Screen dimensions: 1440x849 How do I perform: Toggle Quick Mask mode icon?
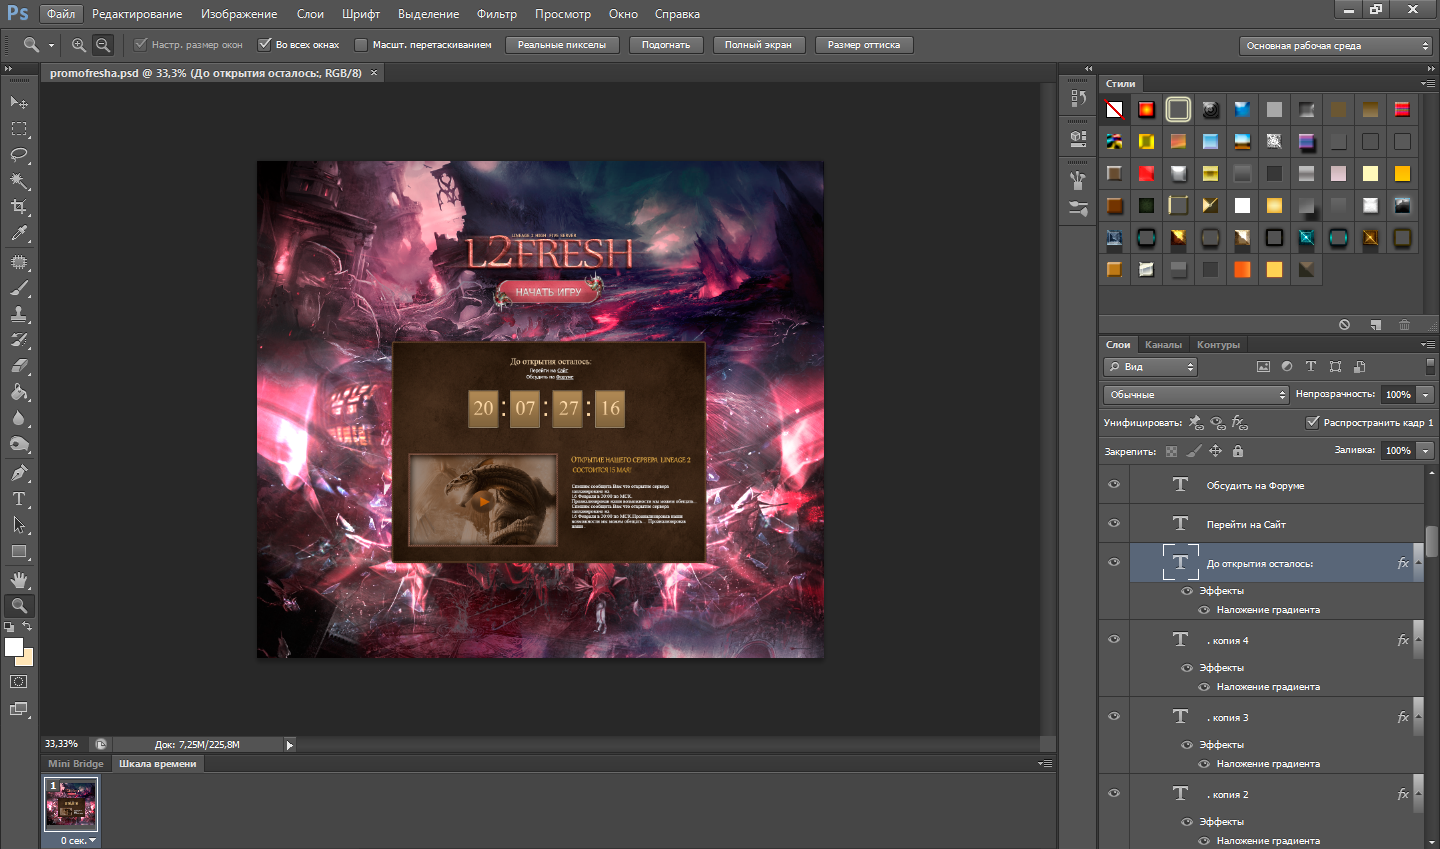coord(19,682)
